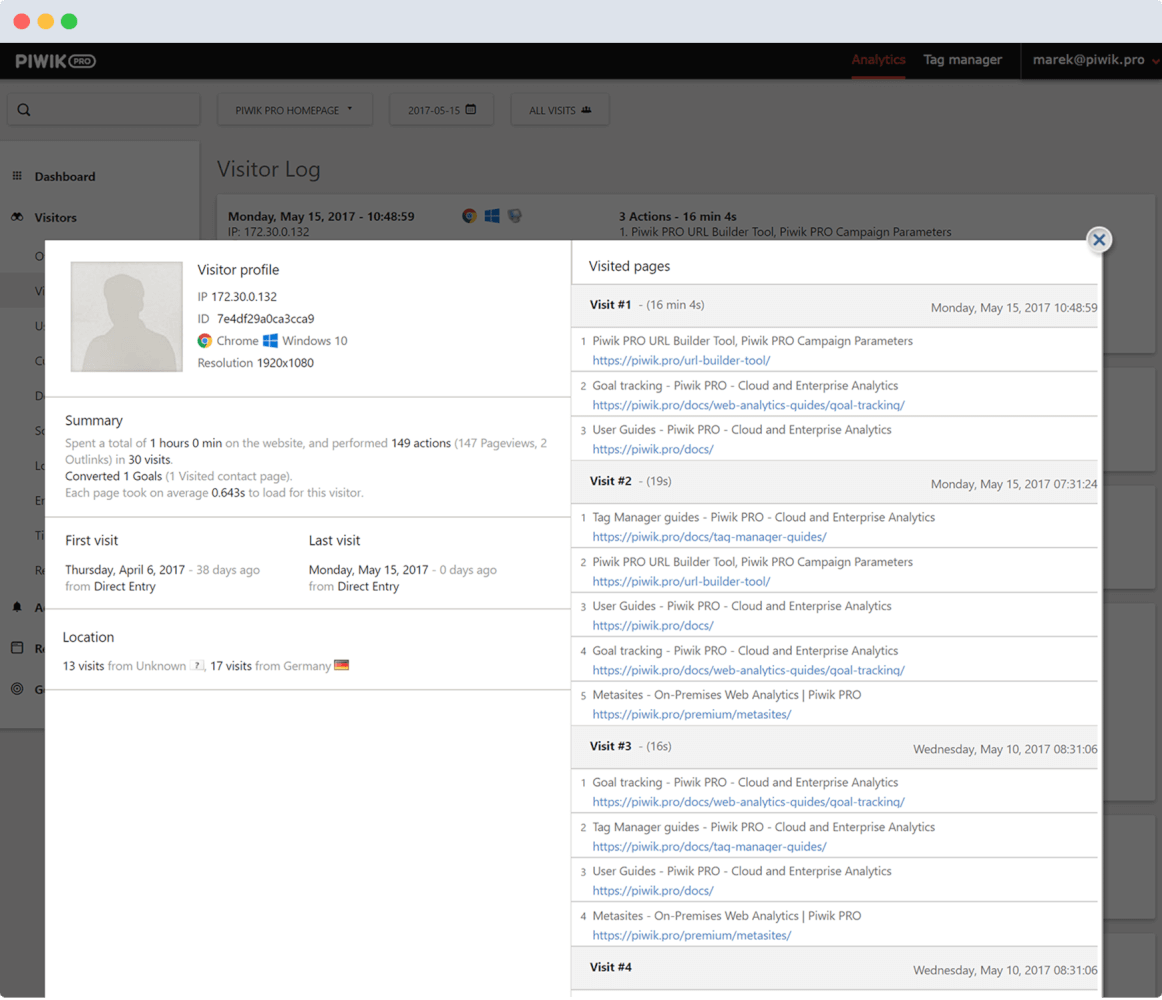Click the macOS yellow minimize button
This screenshot has width=1162, height=1000.
tap(45, 21)
